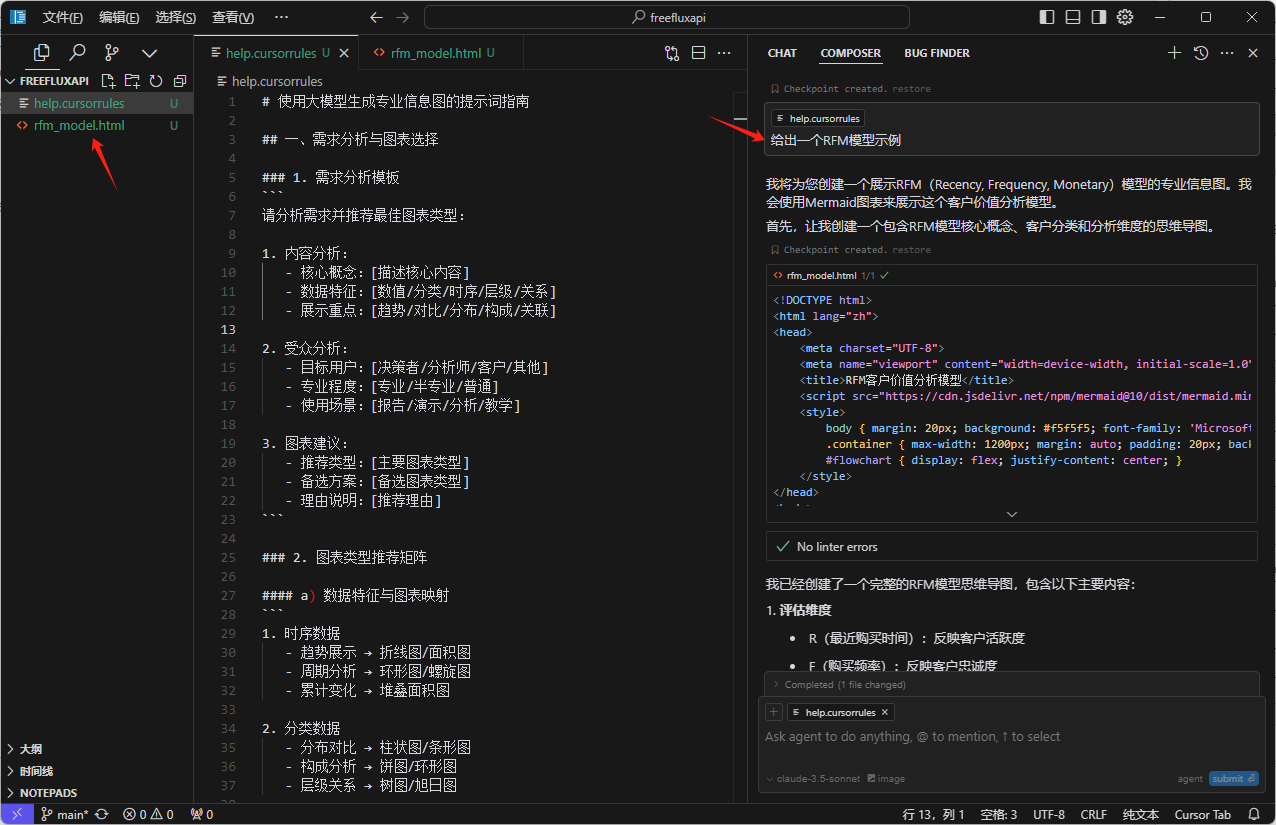1276x825 pixels.
Task: Open remote window icon in status bar
Action: 17,814
